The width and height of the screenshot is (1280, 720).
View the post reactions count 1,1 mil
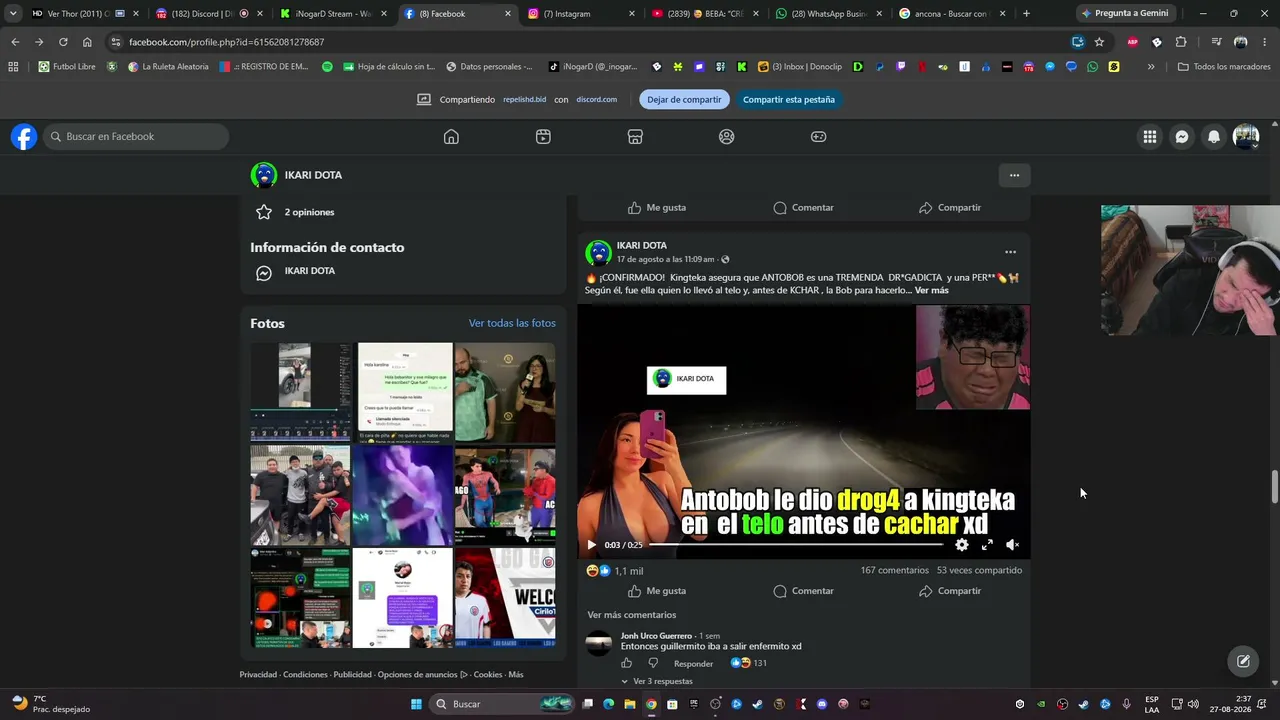point(629,571)
